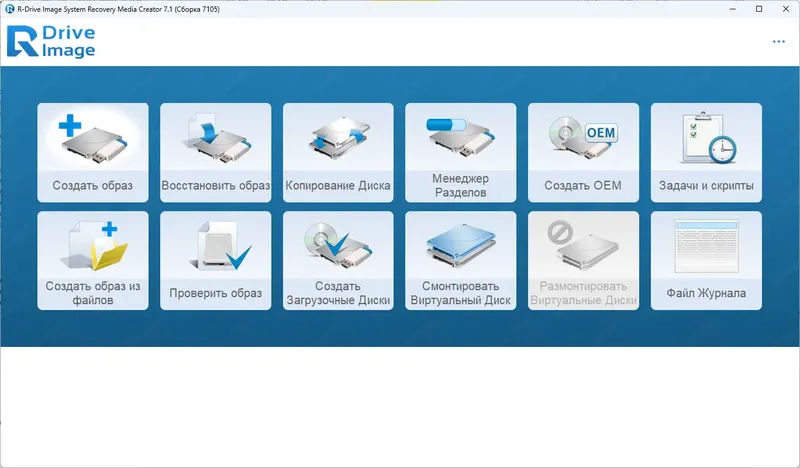Minimize the R-Drive Image window
Screen dimensions: 800x468
pos(733,9)
